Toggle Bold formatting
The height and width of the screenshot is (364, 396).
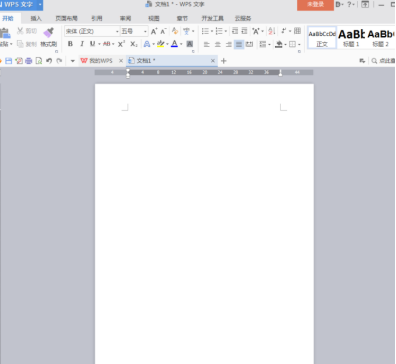70,44
